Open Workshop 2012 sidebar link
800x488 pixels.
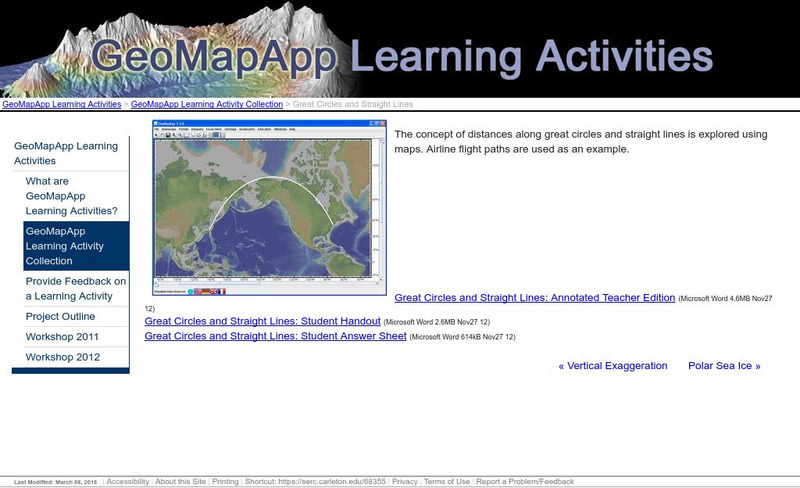63,357
